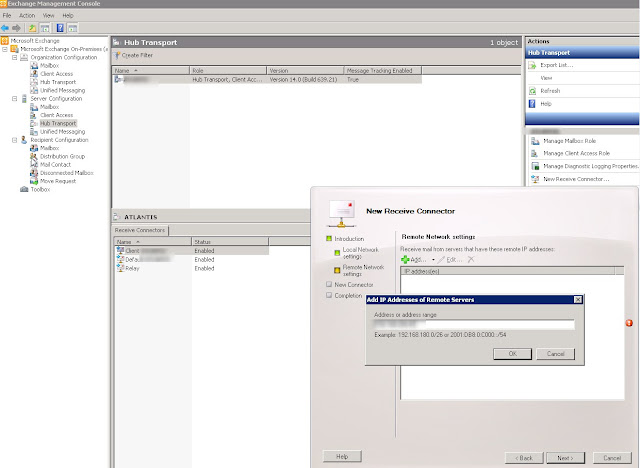Screen dimensions: 640x468
Task: Sort Hub Transport list by Version column
Action: pyautogui.click(x=305, y=71)
